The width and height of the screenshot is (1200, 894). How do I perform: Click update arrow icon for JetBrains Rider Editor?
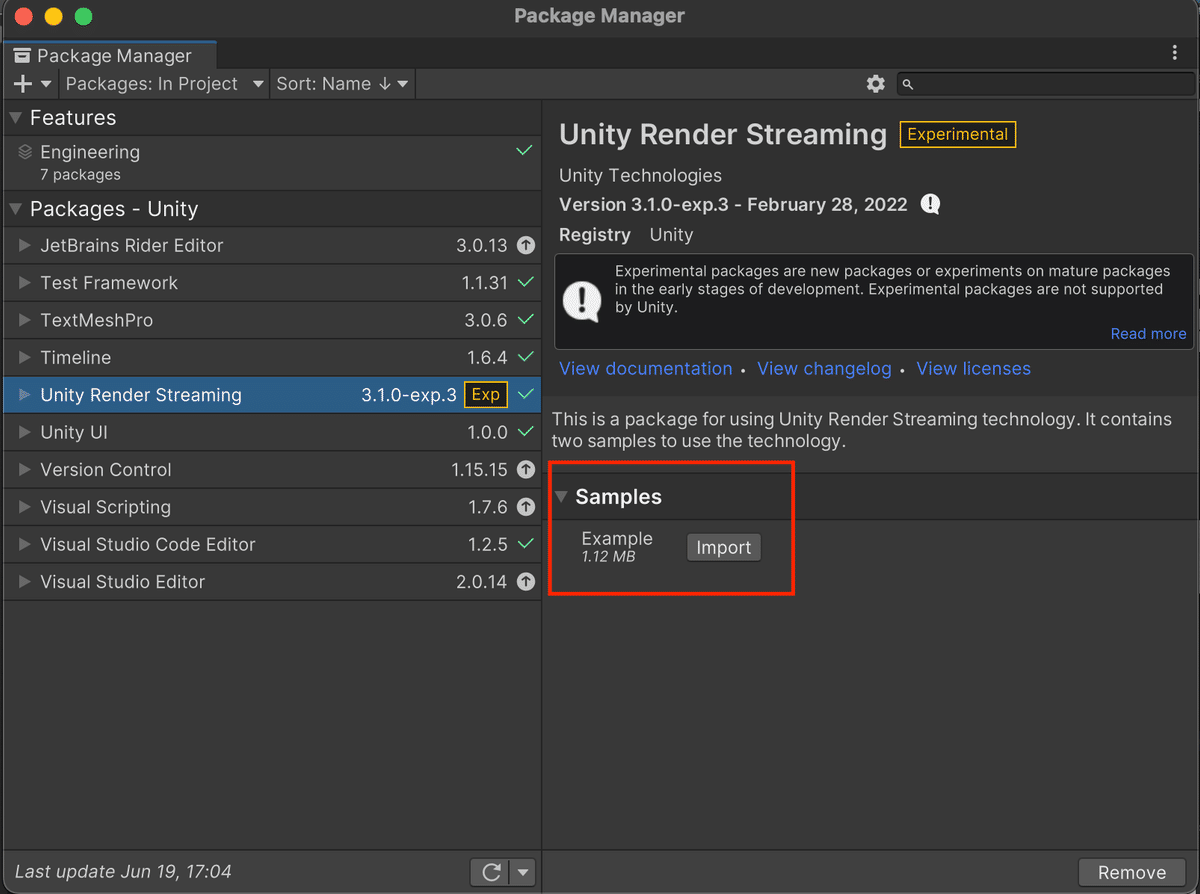pos(526,246)
